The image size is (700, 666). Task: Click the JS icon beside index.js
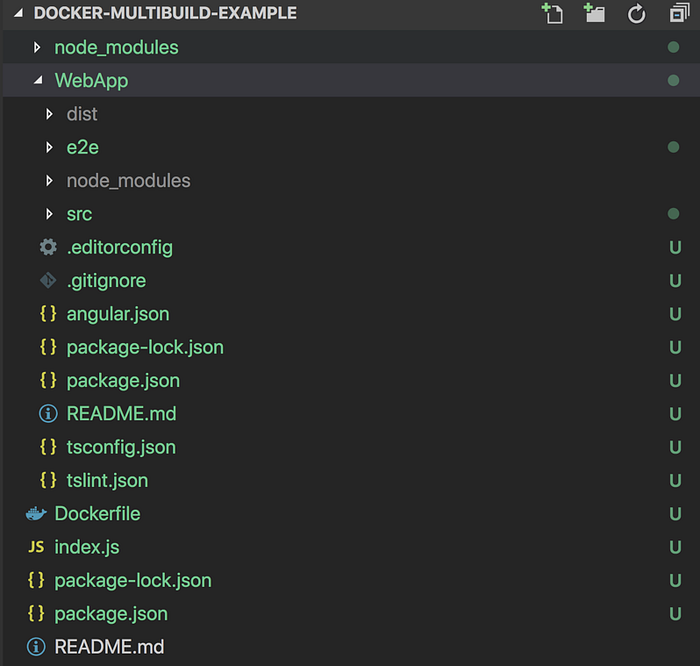(x=36, y=547)
